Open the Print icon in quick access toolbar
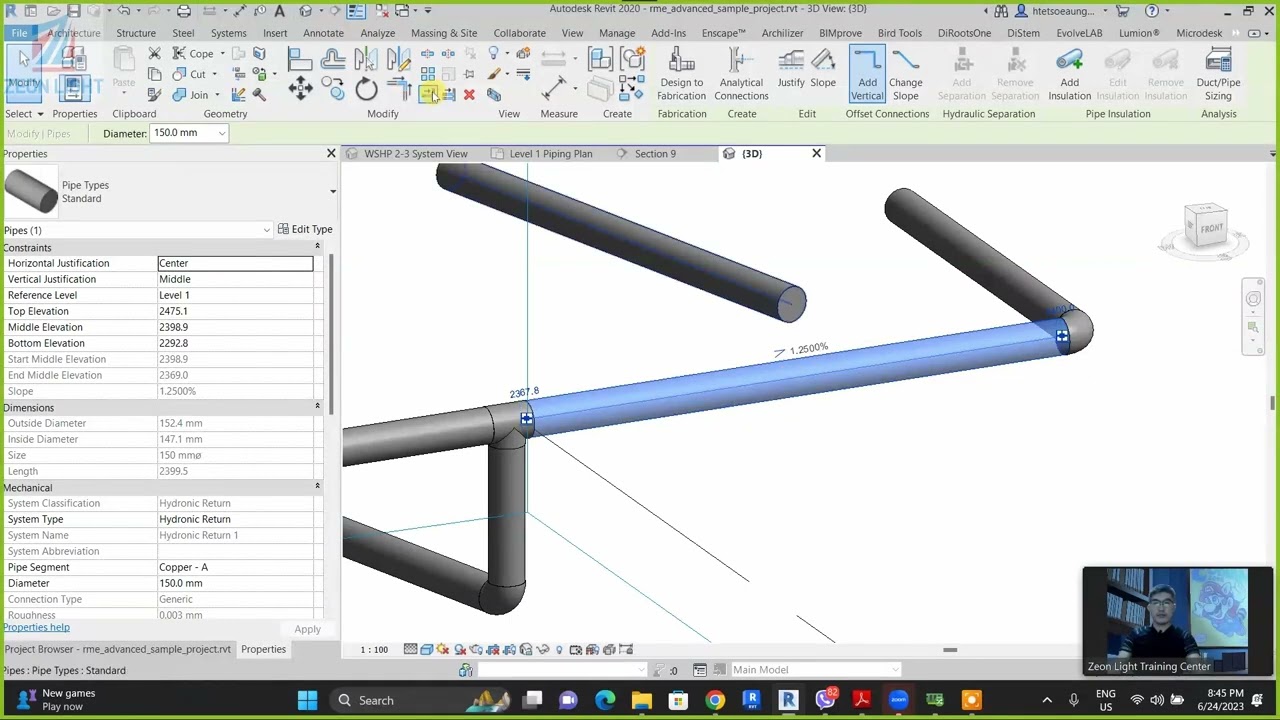1280x720 pixels. point(184,11)
